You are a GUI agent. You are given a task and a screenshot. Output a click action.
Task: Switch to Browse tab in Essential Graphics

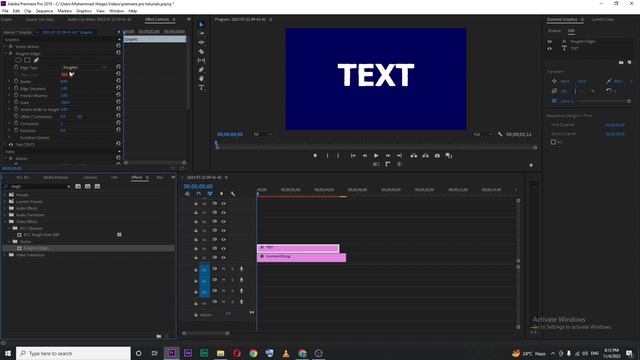(x=554, y=31)
